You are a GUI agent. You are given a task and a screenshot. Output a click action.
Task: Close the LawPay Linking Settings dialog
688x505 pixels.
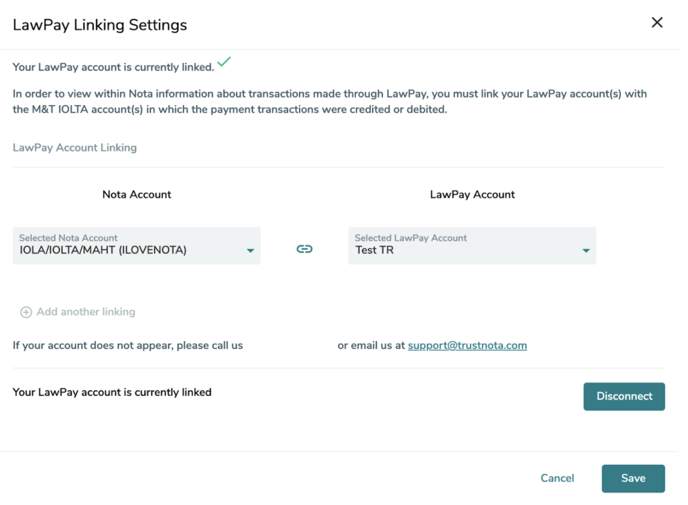pos(657,22)
